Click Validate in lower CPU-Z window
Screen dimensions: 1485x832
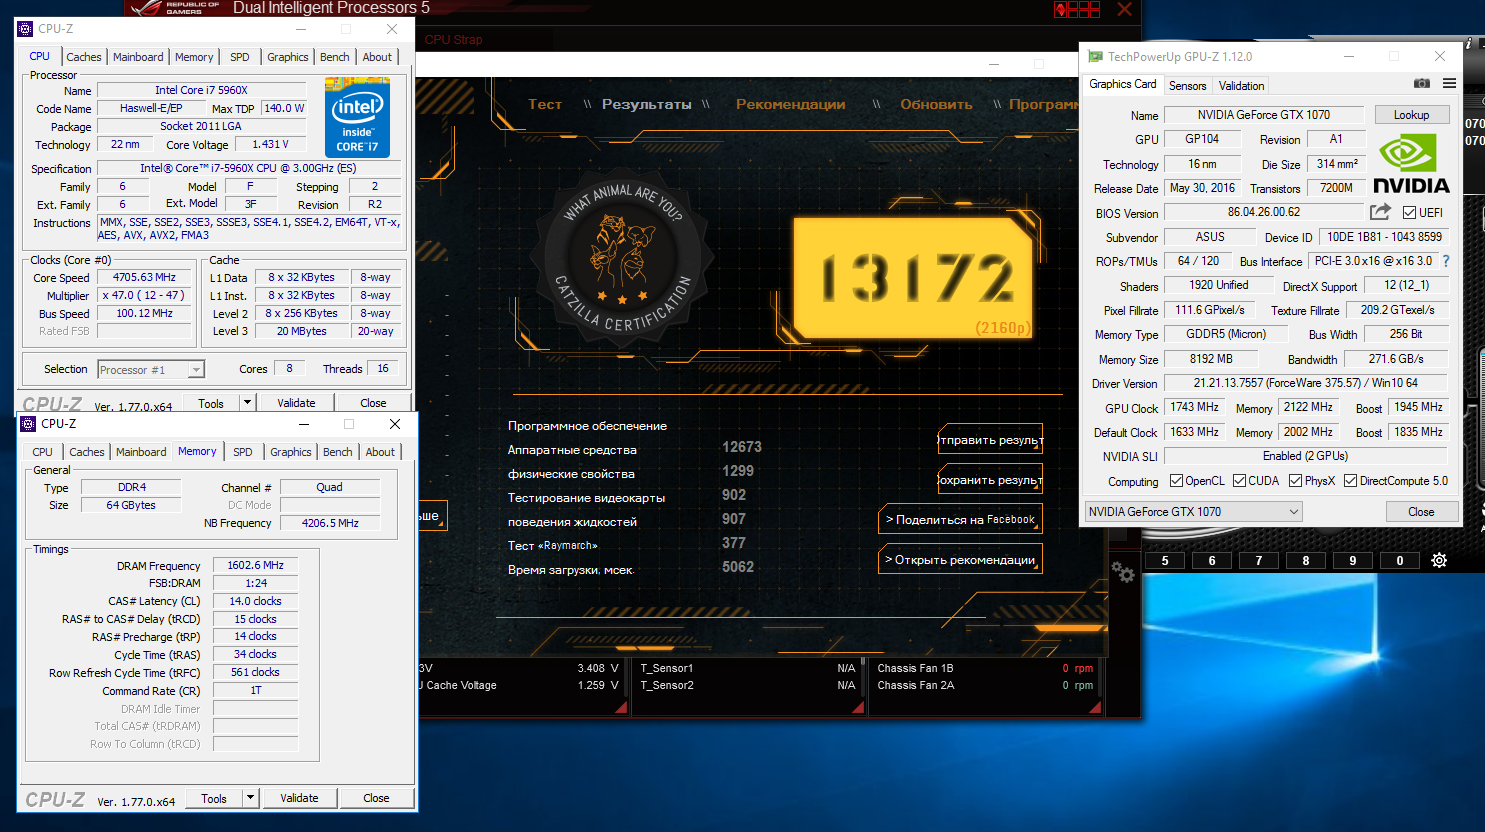(299, 798)
